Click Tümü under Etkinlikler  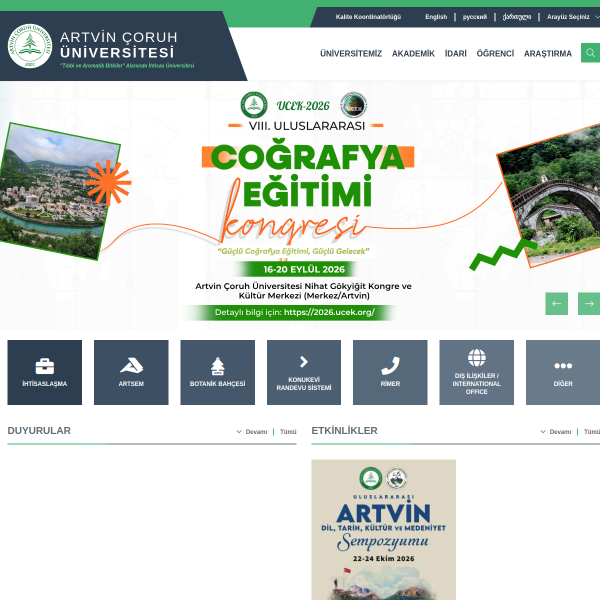pos(592,432)
